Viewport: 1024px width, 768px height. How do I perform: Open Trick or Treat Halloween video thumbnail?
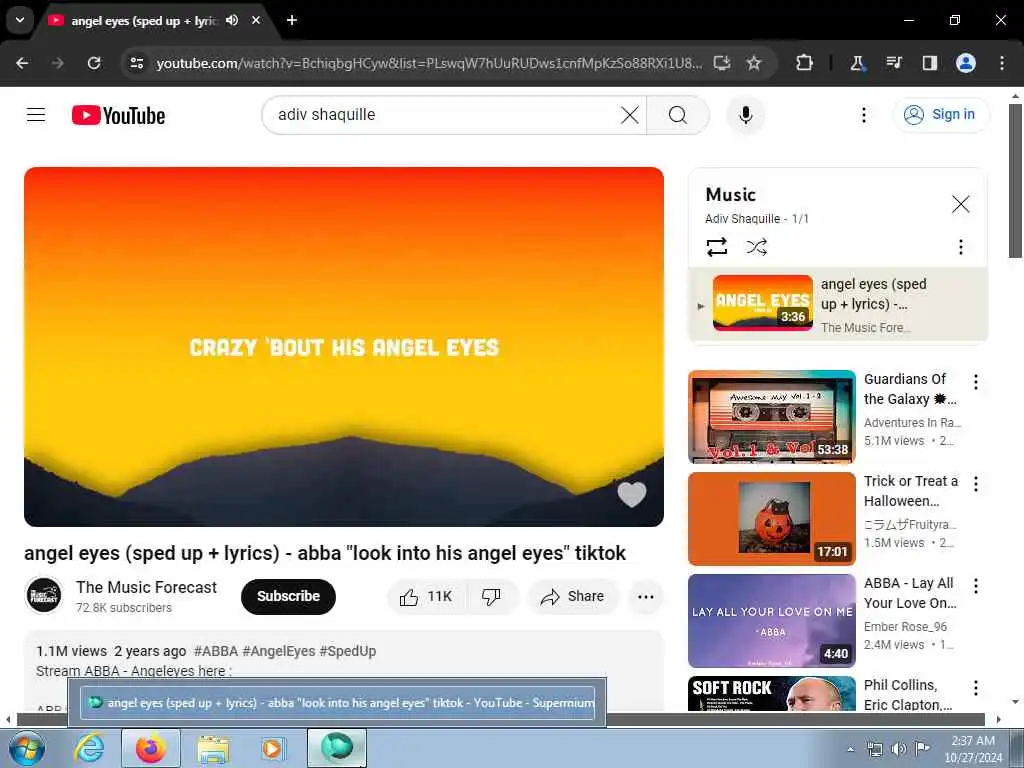pos(772,519)
